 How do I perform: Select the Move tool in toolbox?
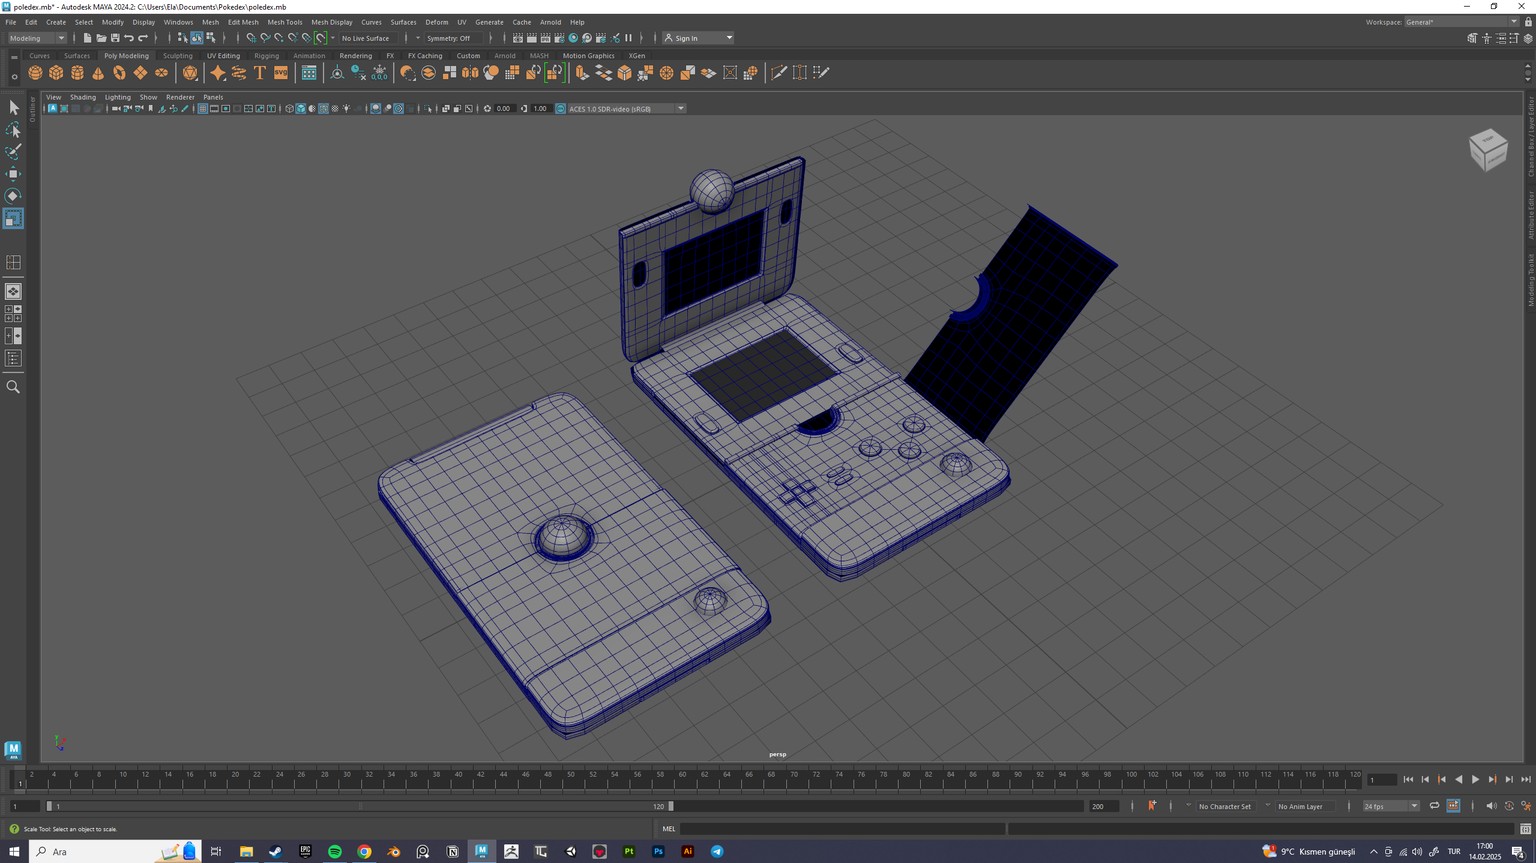pyautogui.click(x=13, y=174)
